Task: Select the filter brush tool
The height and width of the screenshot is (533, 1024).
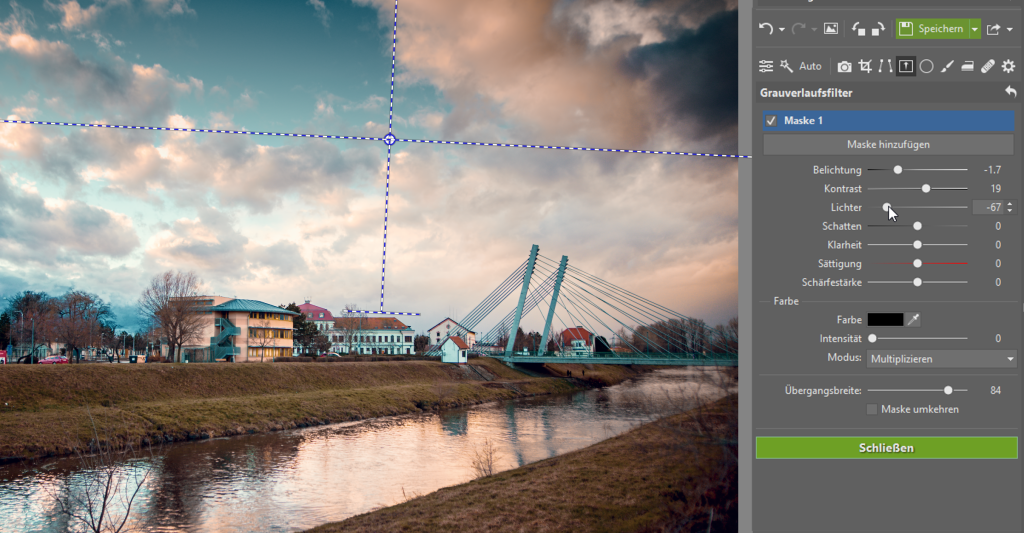Action: (947, 66)
